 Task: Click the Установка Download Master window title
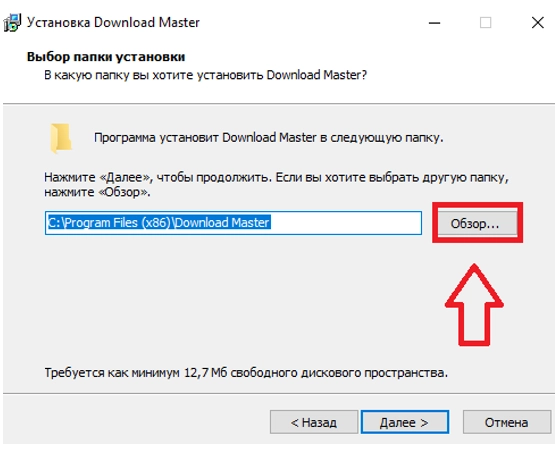[113, 22]
